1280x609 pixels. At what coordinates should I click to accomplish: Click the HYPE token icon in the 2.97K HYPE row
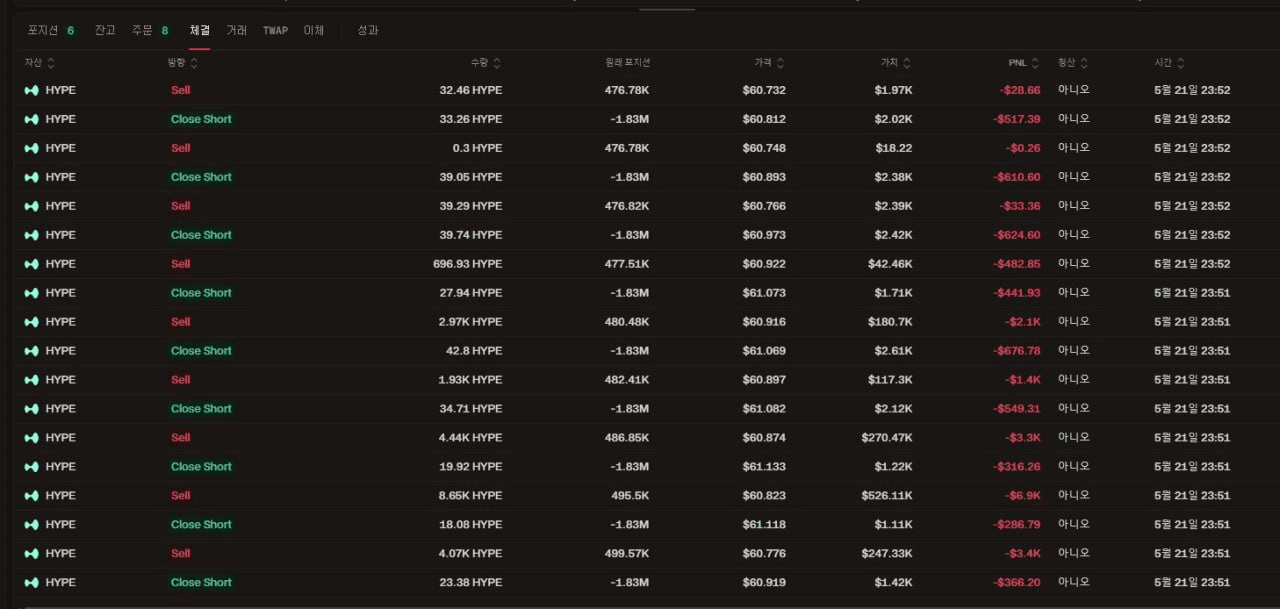pyautogui.click(x=32, y=322)
